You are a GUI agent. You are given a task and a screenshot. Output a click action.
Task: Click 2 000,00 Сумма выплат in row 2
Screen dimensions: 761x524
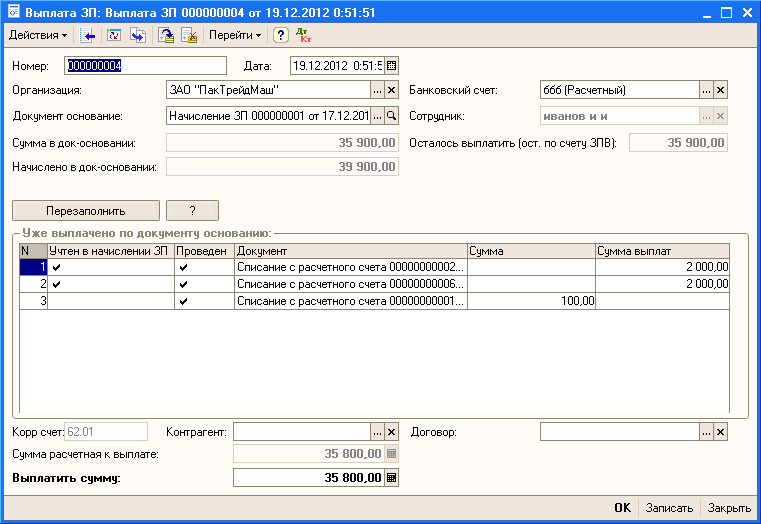pos(662,284)
